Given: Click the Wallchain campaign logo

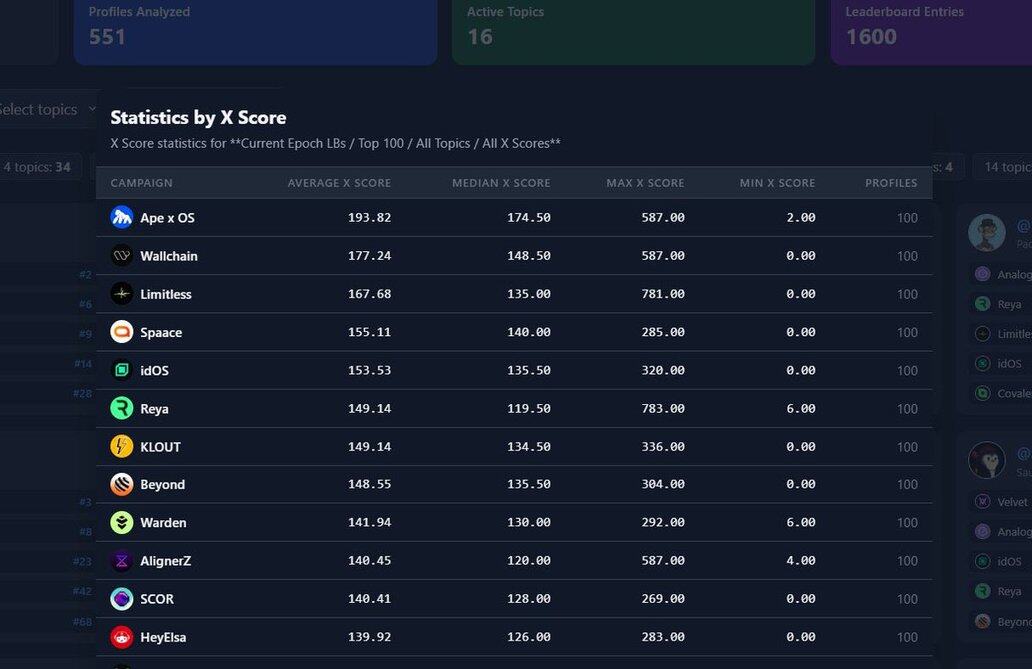Looking at the screenshot, I should click(121, 256).
